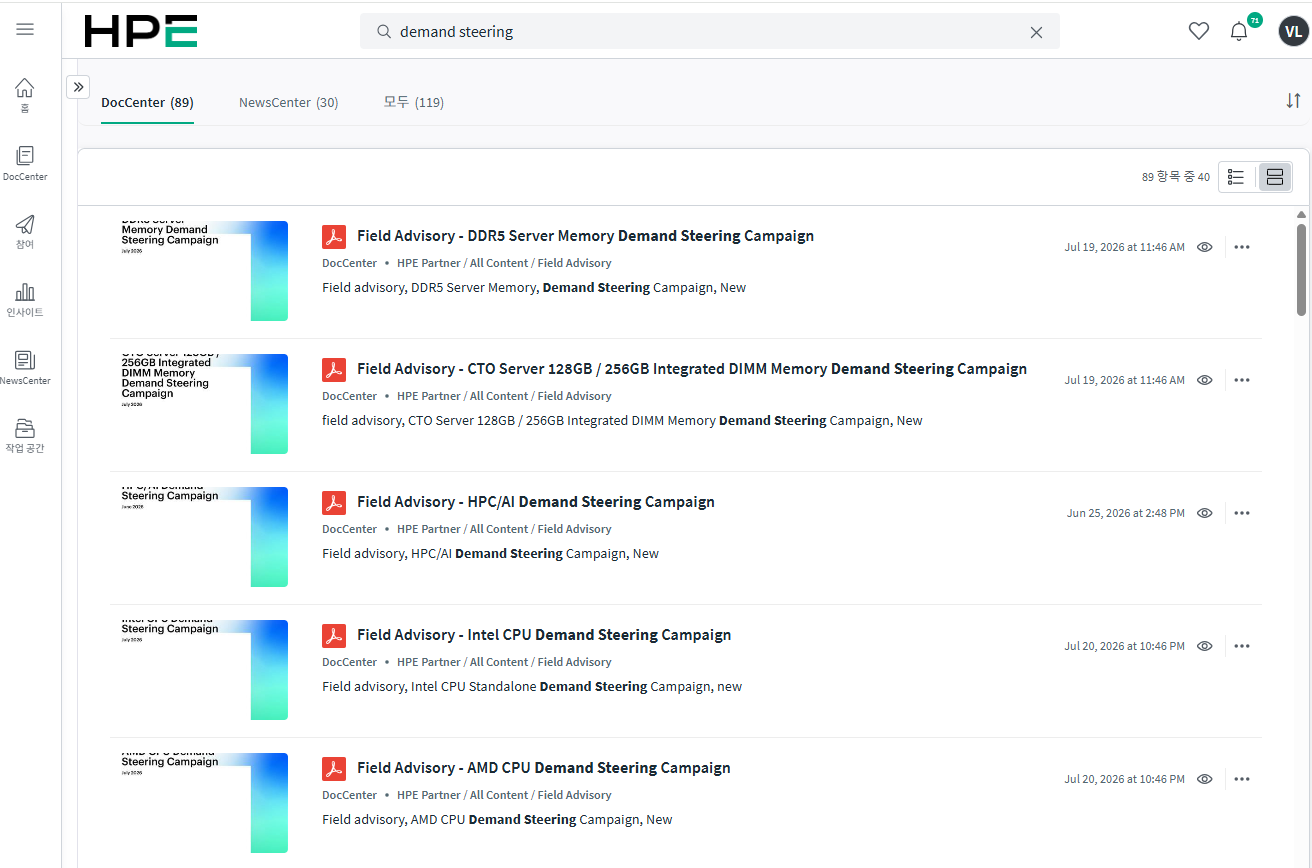Clear the search query with the X
The height and width of the screenshot is (868, 1312).
point(1036,32)
